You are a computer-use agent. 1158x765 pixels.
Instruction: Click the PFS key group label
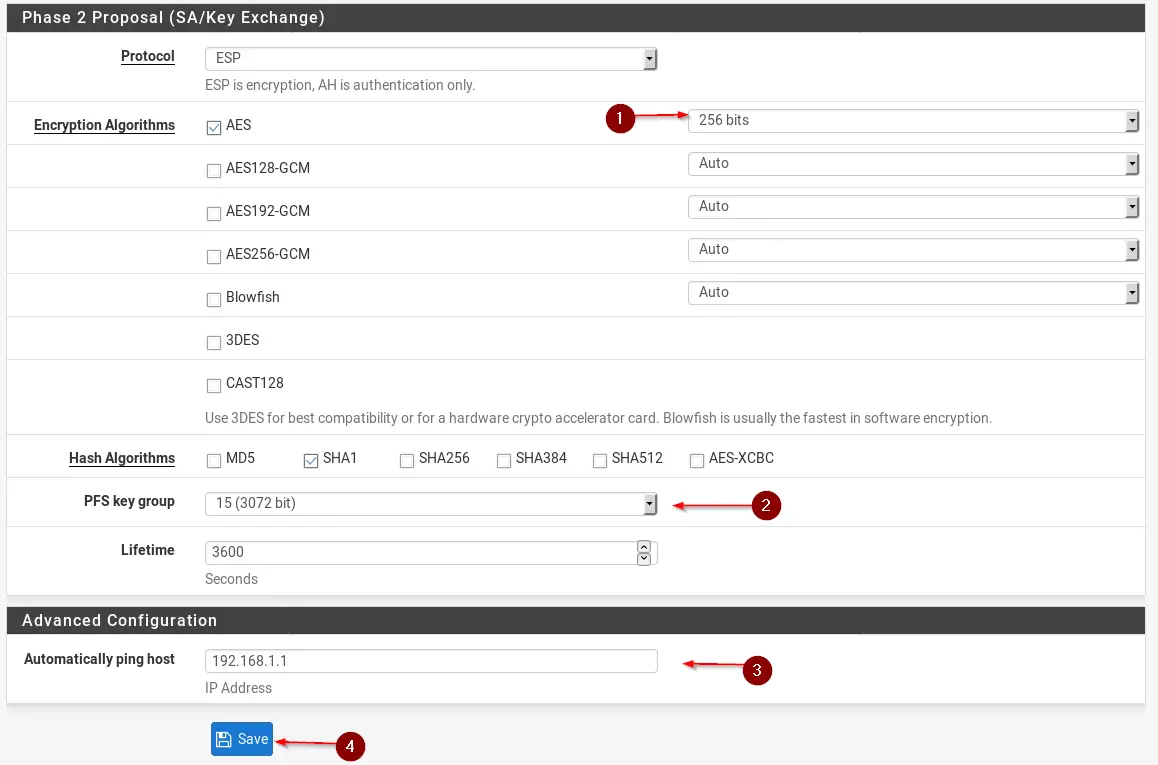coord(129,501)
